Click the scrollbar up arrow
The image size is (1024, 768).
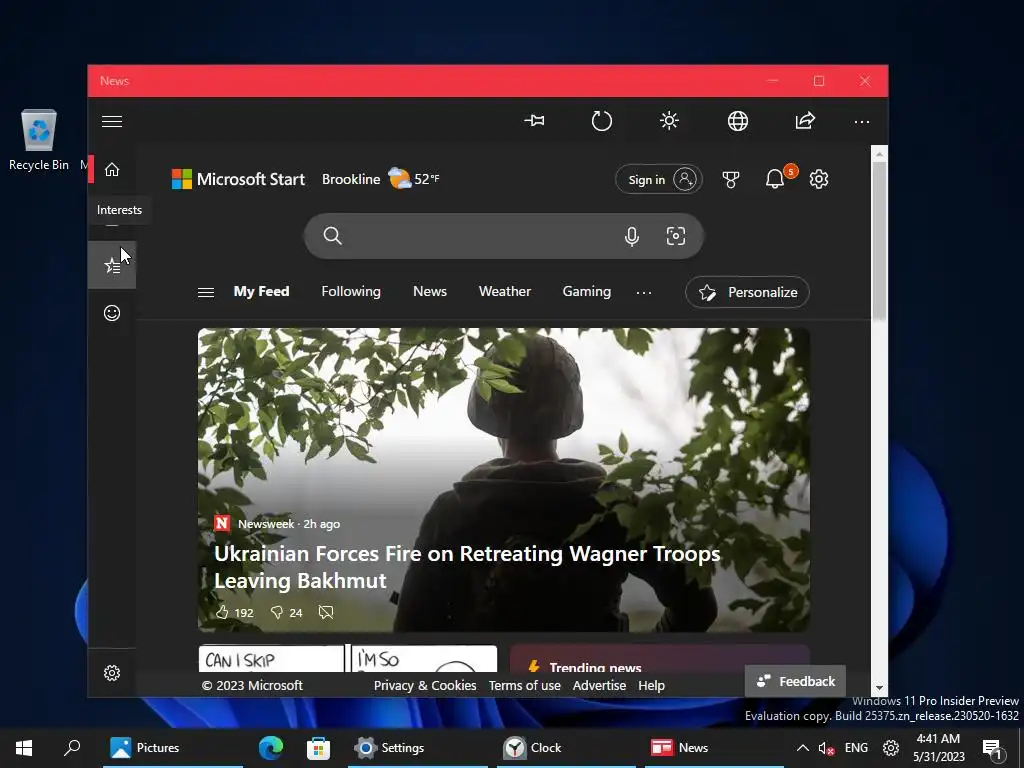click(x=879, y=154)
